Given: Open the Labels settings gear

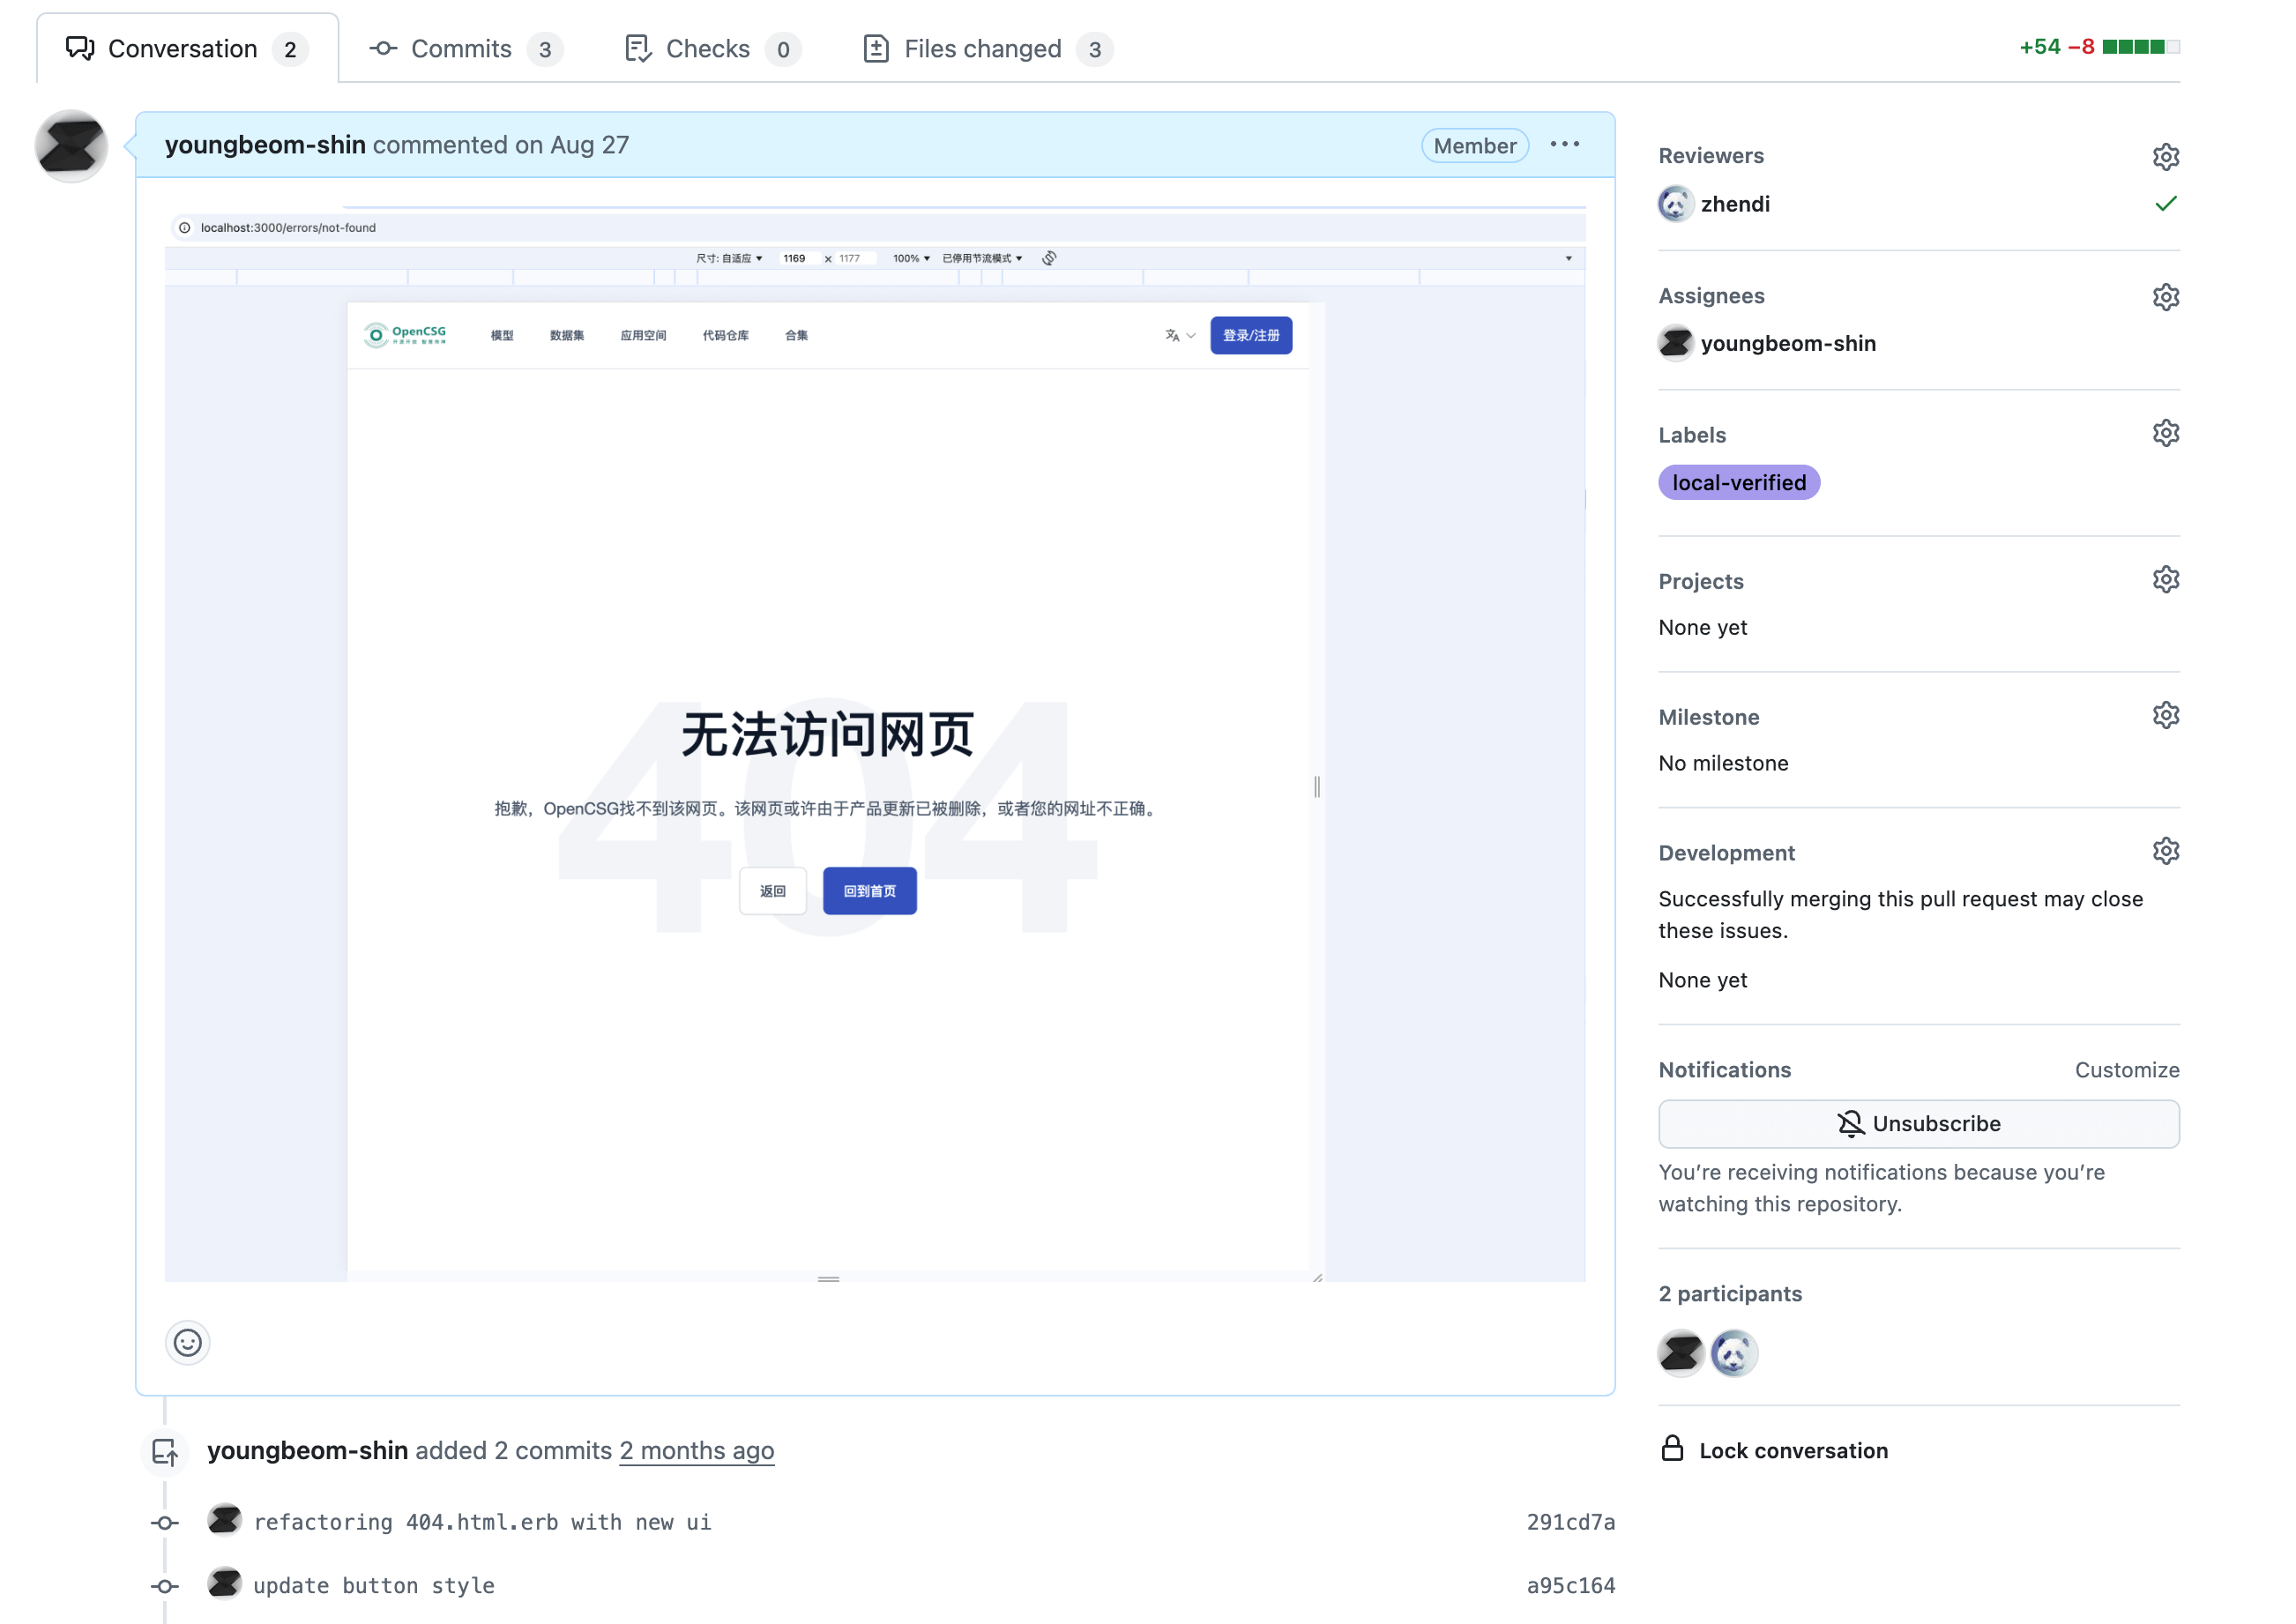Looking at the screenshot, I should 2166,432.
